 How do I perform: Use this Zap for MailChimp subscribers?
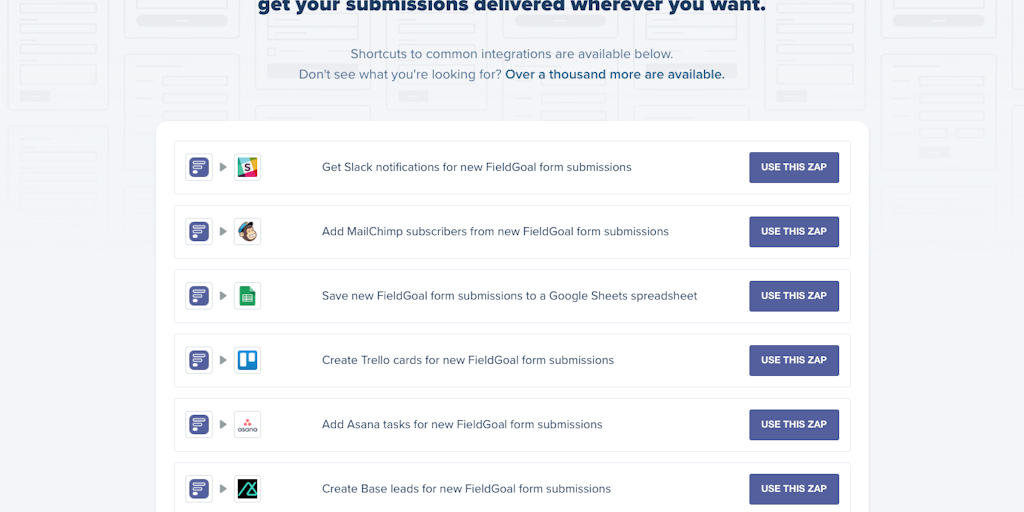793,231
